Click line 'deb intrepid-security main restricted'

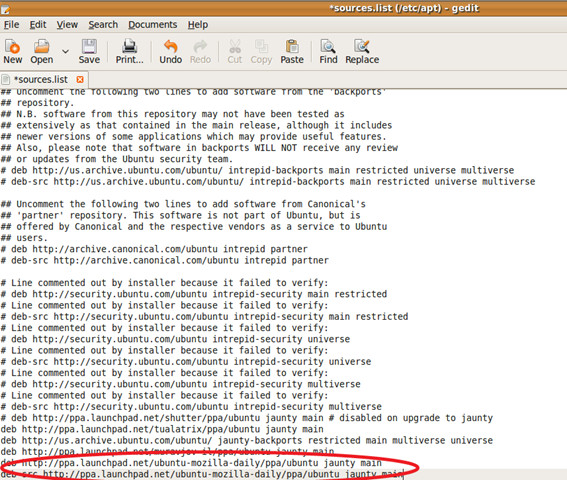[193, 294]
